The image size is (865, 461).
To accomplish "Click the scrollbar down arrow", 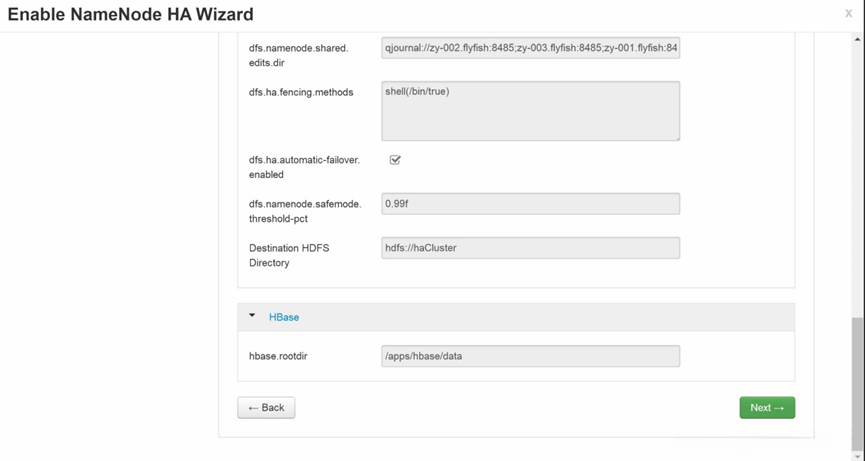I will (857, 454).
